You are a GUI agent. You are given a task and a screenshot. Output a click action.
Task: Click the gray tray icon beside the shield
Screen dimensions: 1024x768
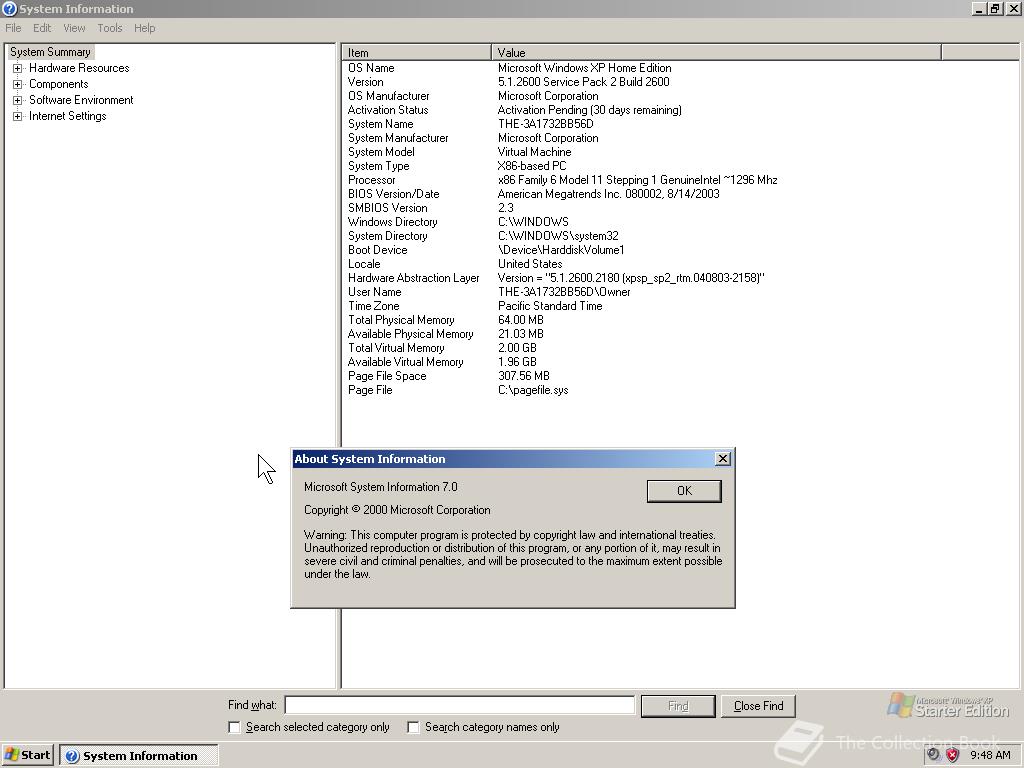tap(934, 755)
